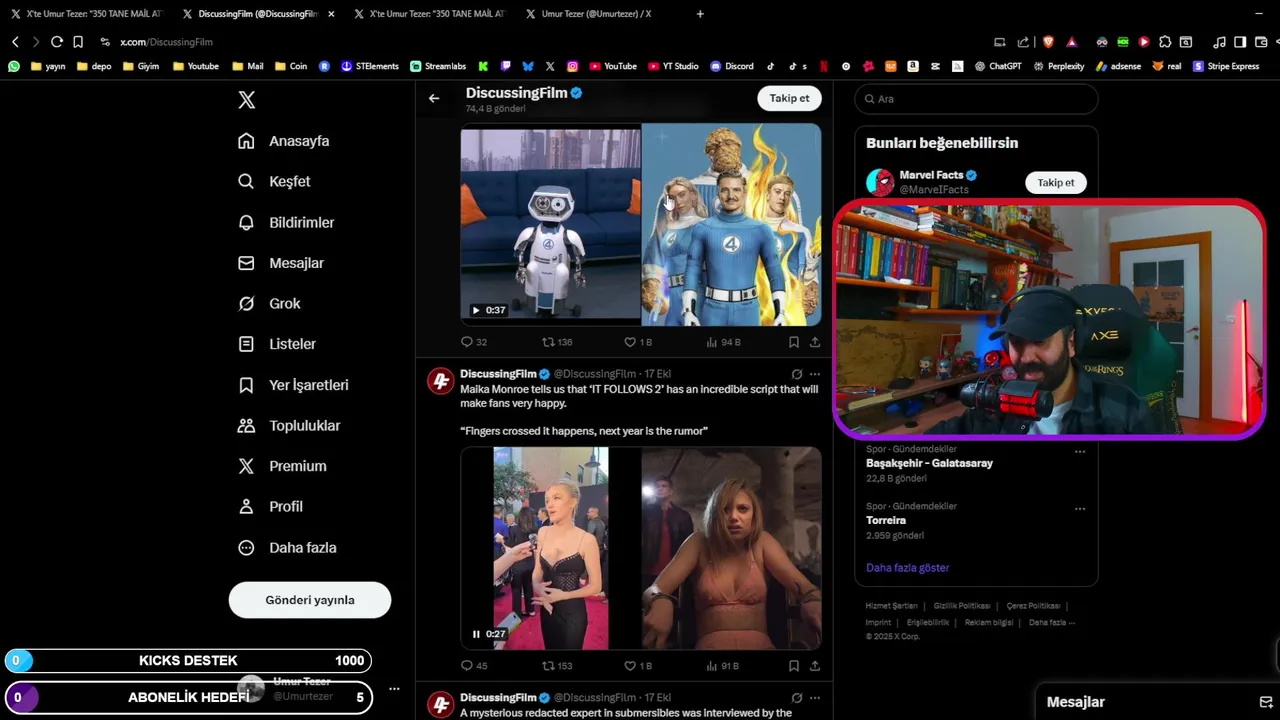View analytics showing 91 B views

pos(723,666)
